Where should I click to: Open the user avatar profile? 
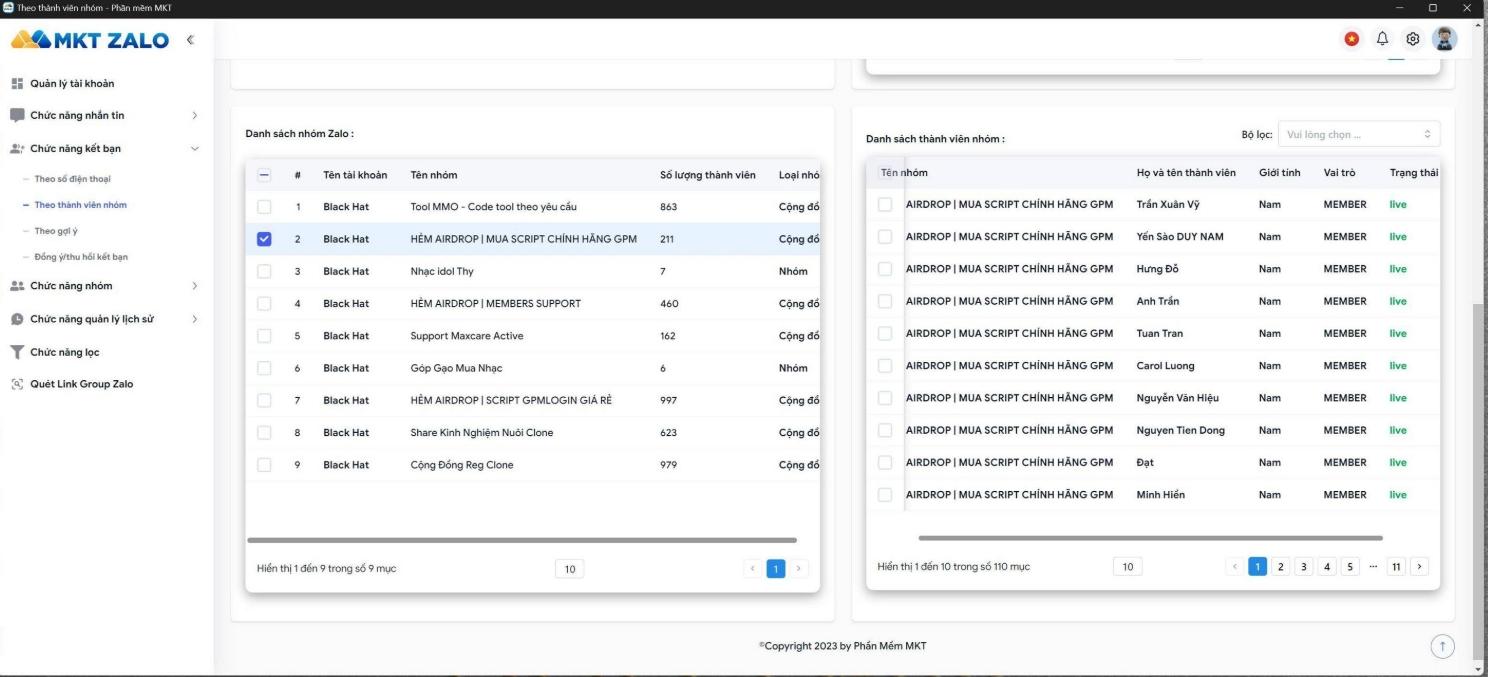[x=1444, y=39]
